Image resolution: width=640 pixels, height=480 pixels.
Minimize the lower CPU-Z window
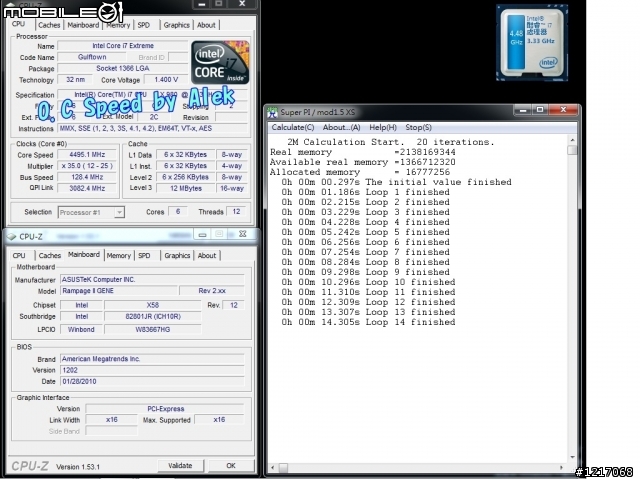[202, 235]
